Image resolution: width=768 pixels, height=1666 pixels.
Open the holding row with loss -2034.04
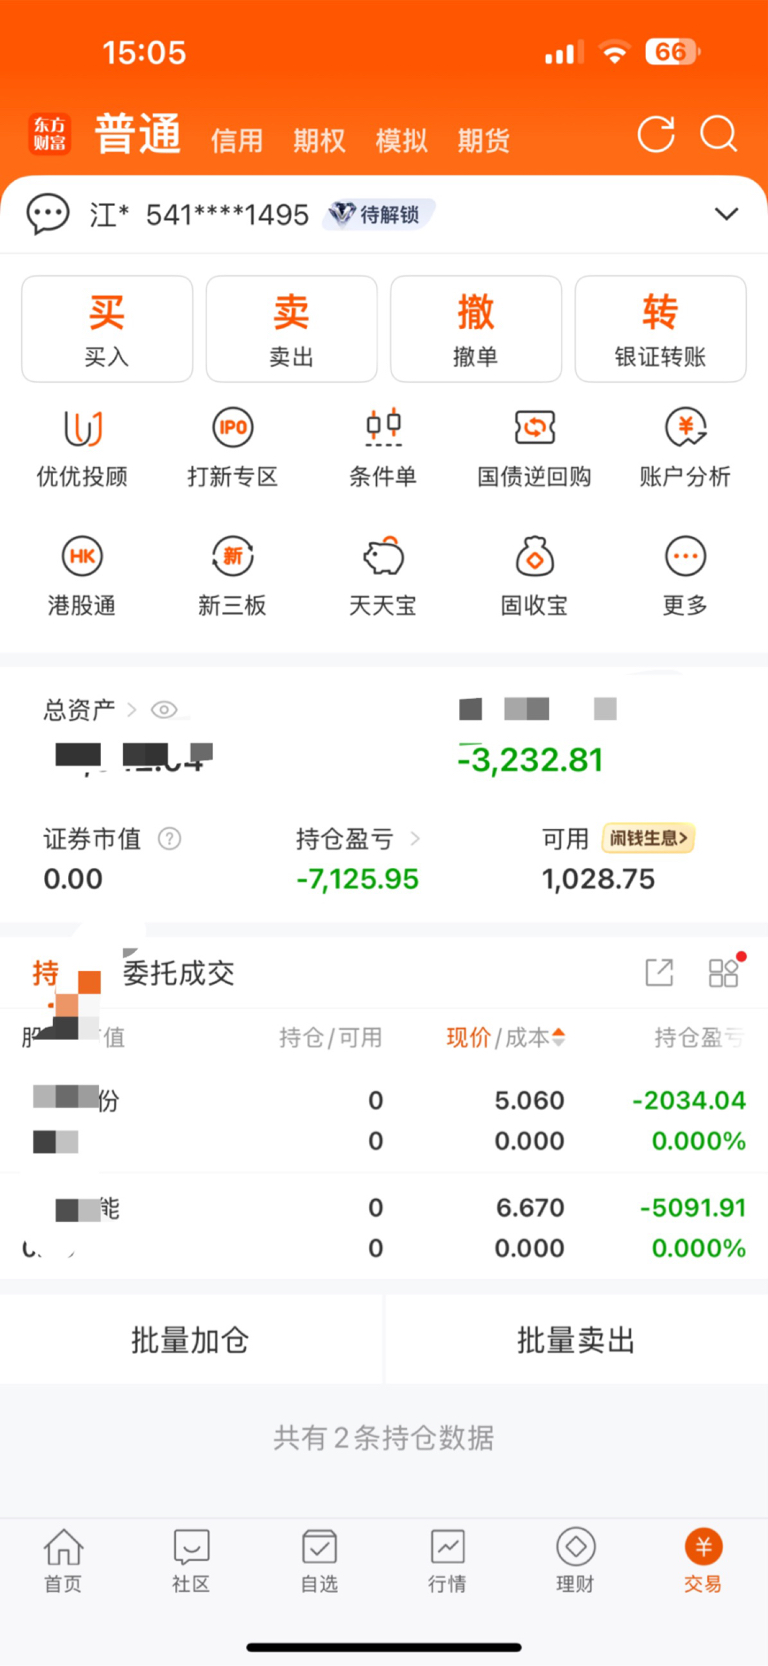click(x=384, y=1120)
